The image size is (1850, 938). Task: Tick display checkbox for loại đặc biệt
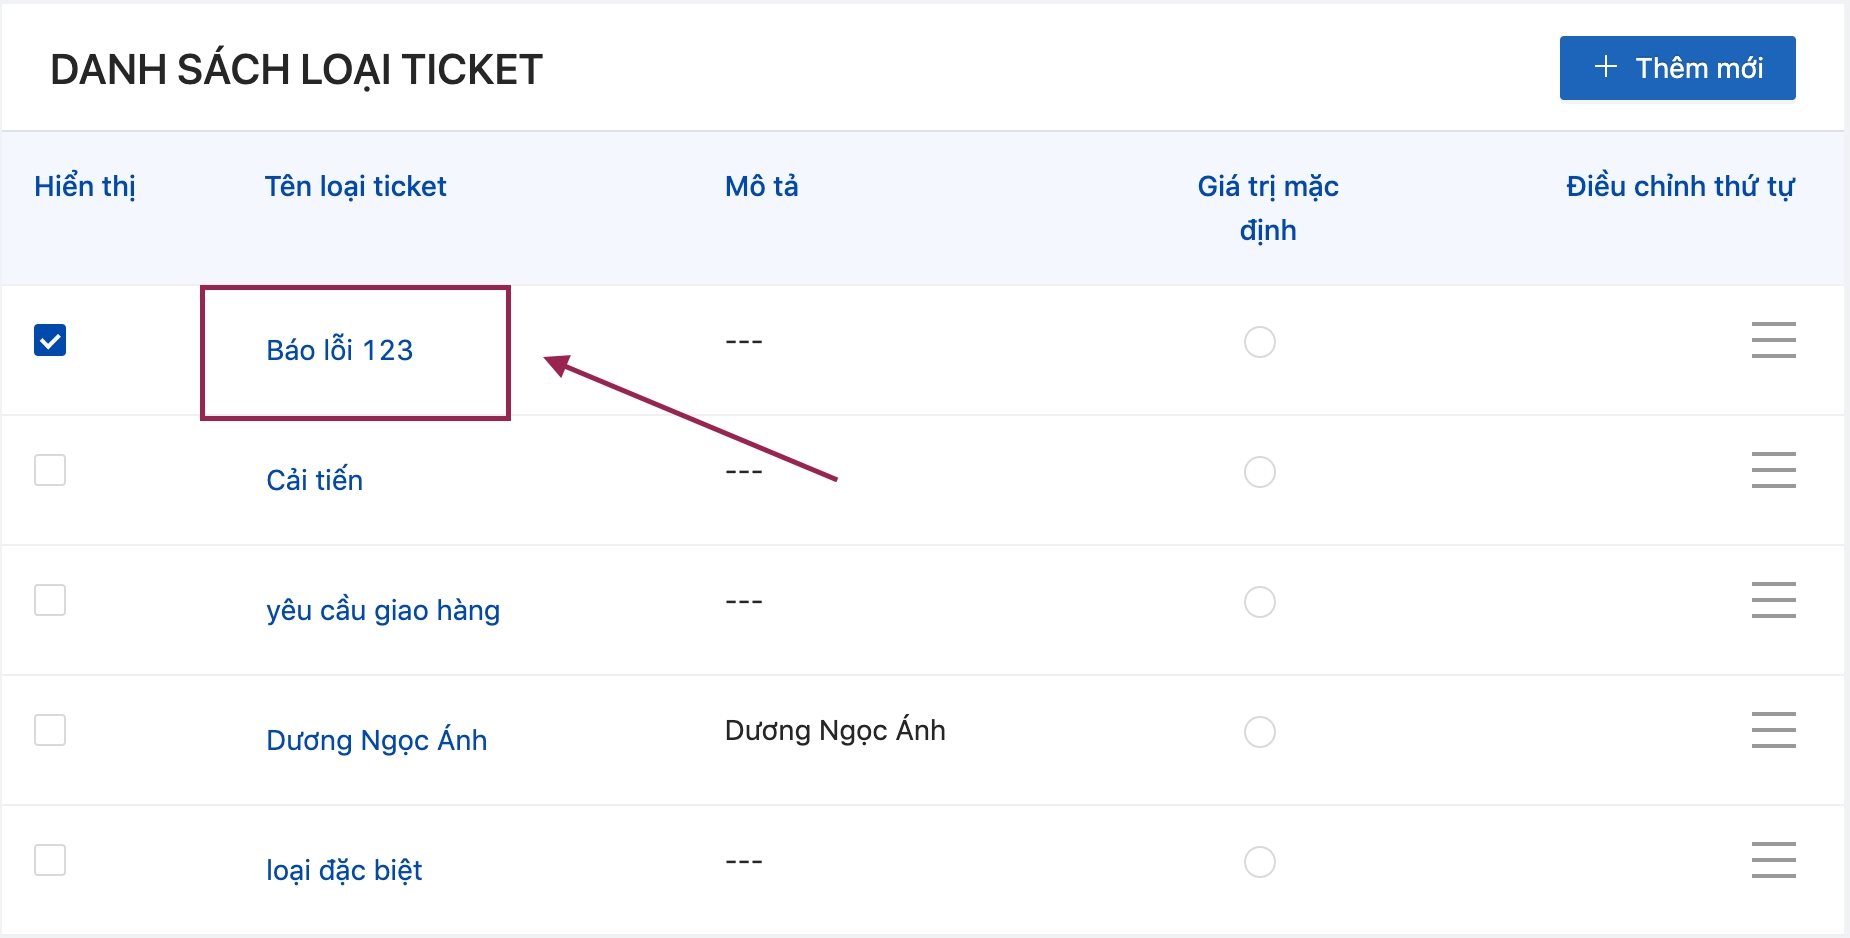[x=50, y=860]
